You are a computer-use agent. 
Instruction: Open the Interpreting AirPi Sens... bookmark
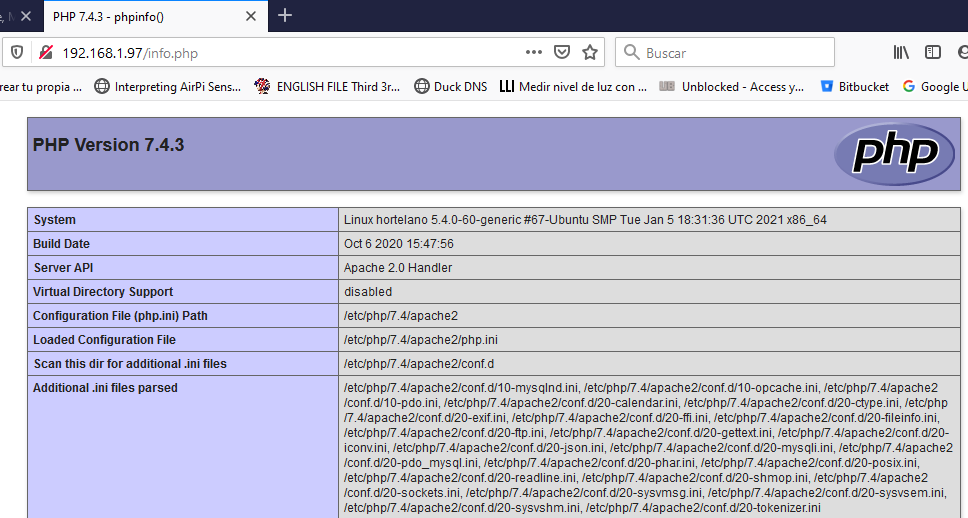[167, 87]
